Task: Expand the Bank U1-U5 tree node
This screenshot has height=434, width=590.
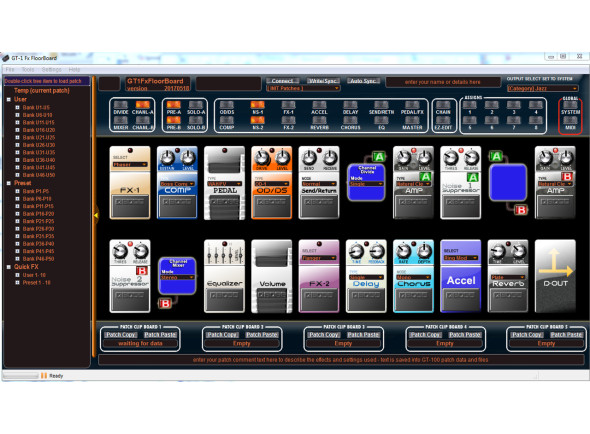Action: [17, 107]
